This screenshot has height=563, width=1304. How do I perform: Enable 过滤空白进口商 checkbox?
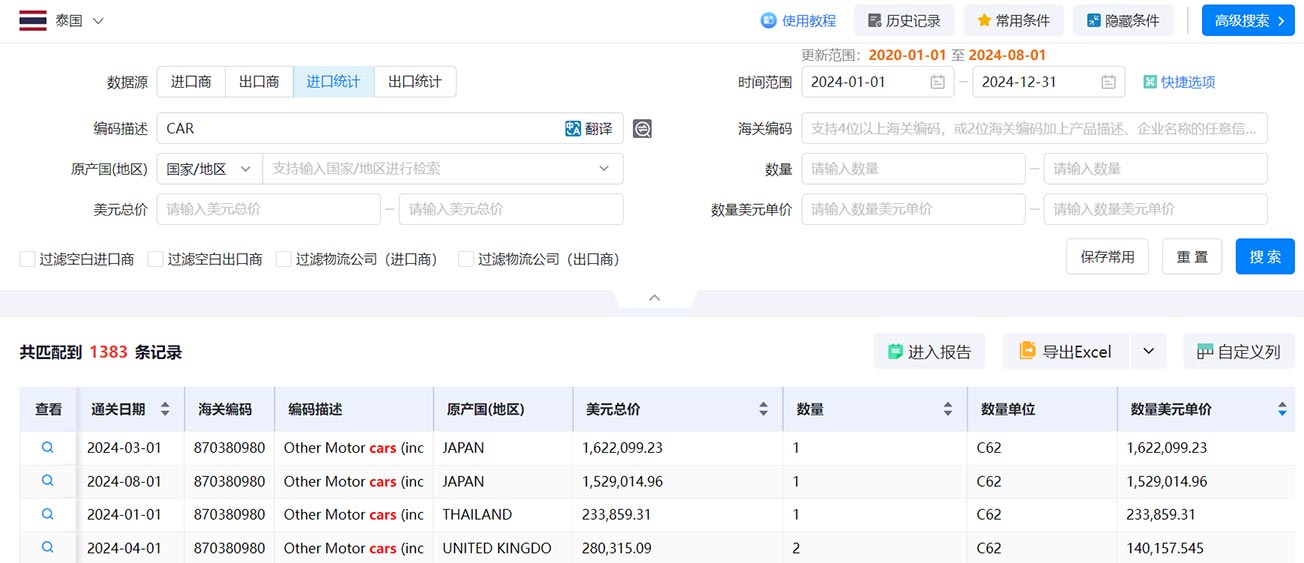(27, 259)
